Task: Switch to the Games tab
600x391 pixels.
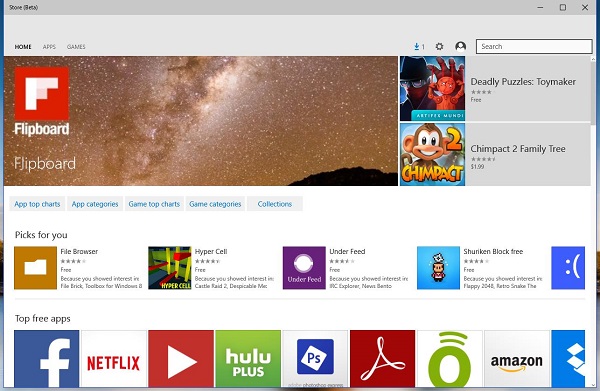Action: (76, 47)
